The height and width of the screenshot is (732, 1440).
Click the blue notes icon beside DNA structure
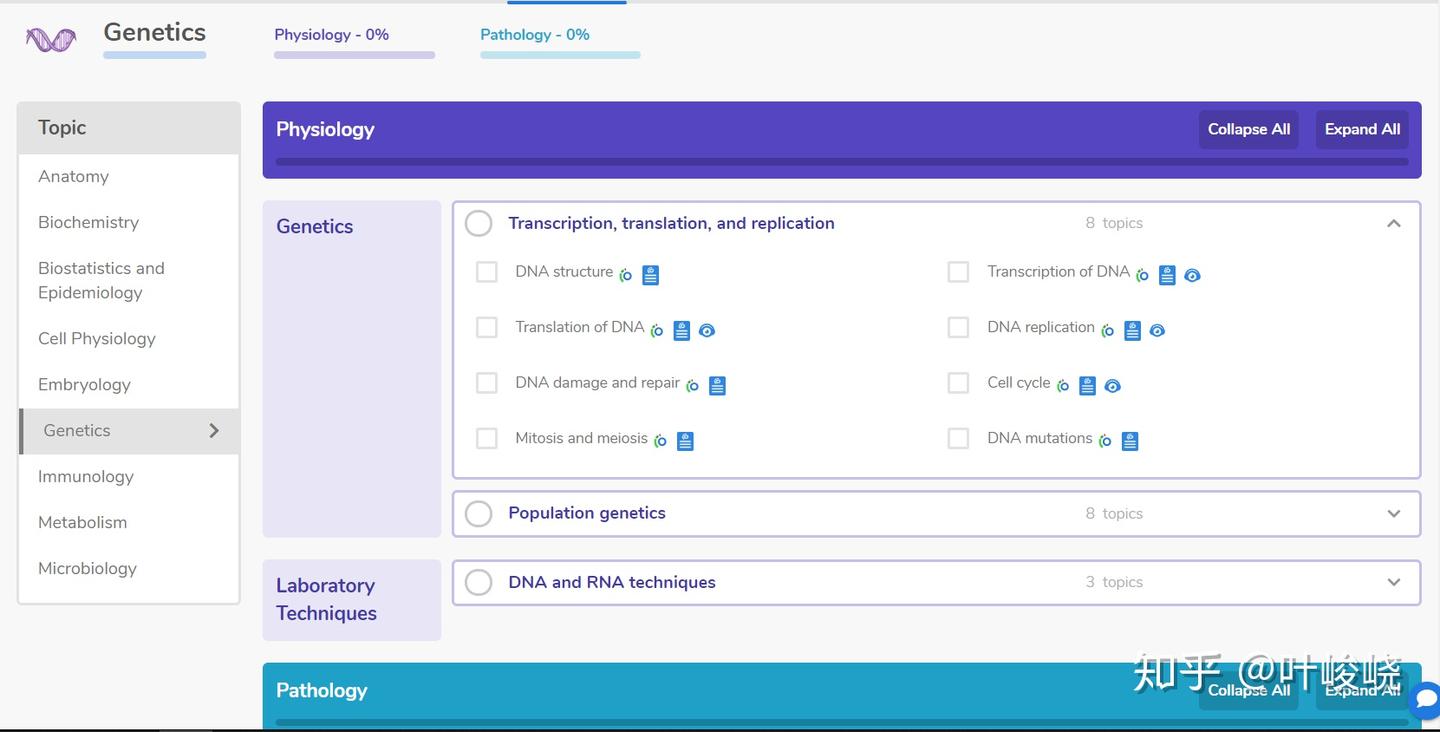coord(650,275)
